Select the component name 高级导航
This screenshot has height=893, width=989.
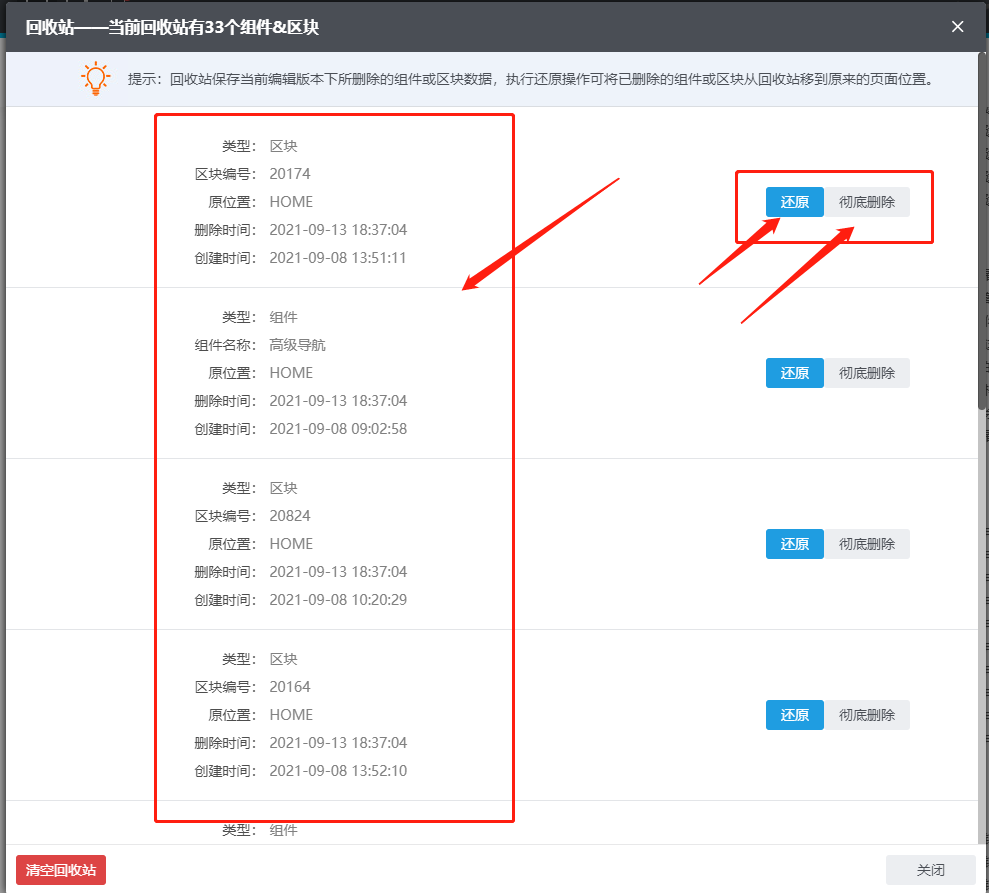pyautogui.click(x=297, y=345)
